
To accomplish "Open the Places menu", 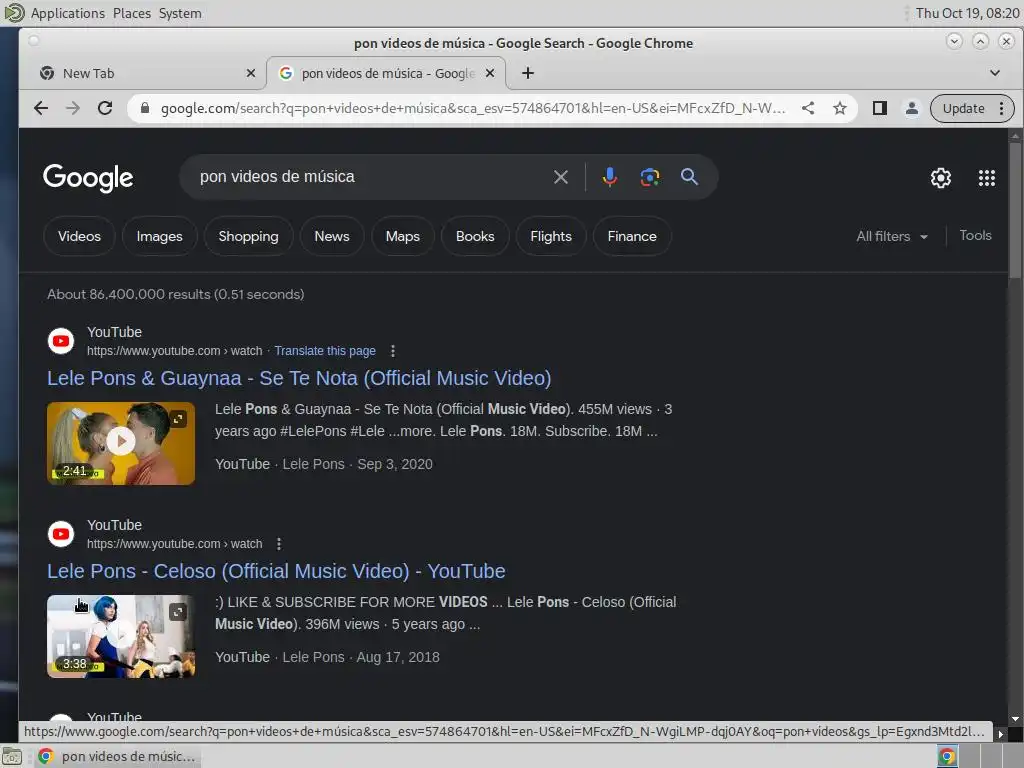I will 131,13.
